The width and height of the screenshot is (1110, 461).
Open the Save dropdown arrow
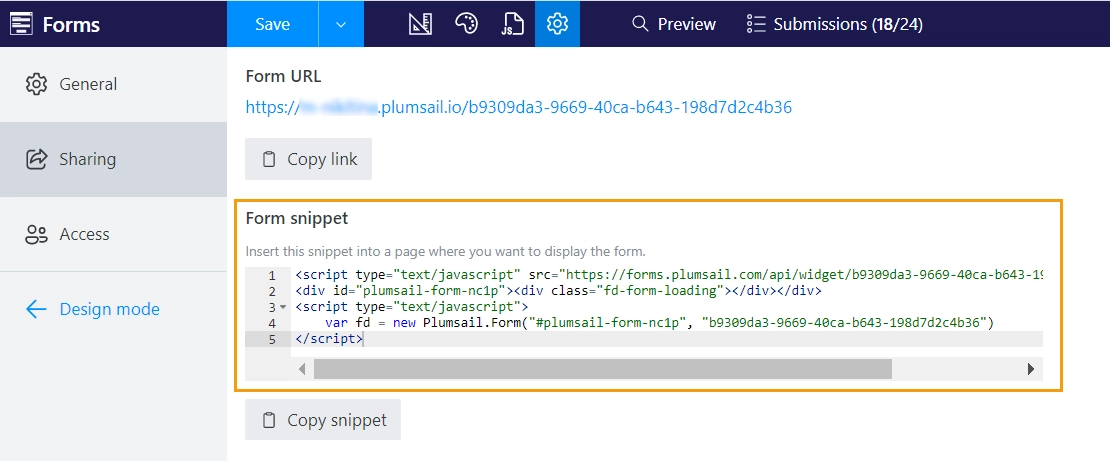(x=341, y=24)
